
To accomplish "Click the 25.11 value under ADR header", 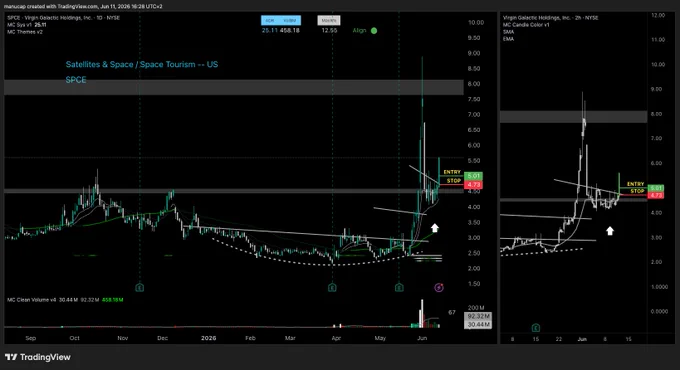I will pos(269,30).
